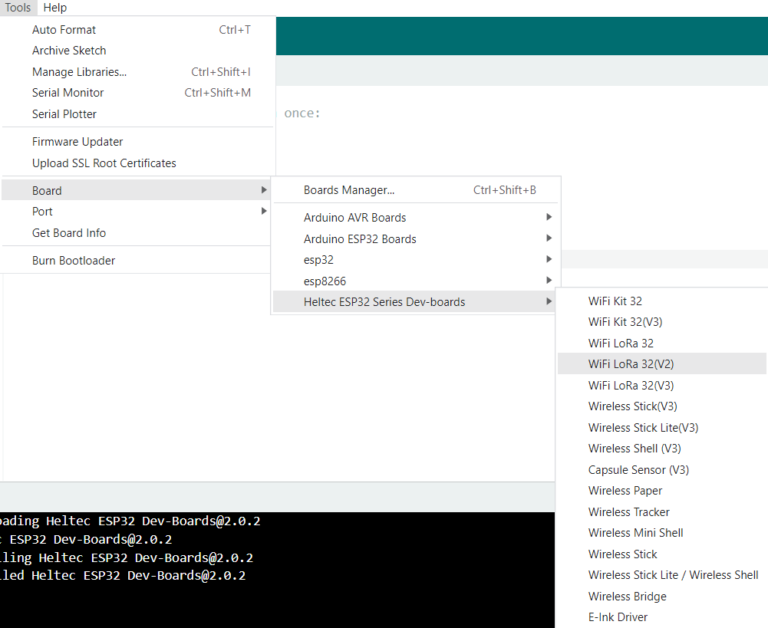Select WiFi Kit 32 board

tap(615, 301)
